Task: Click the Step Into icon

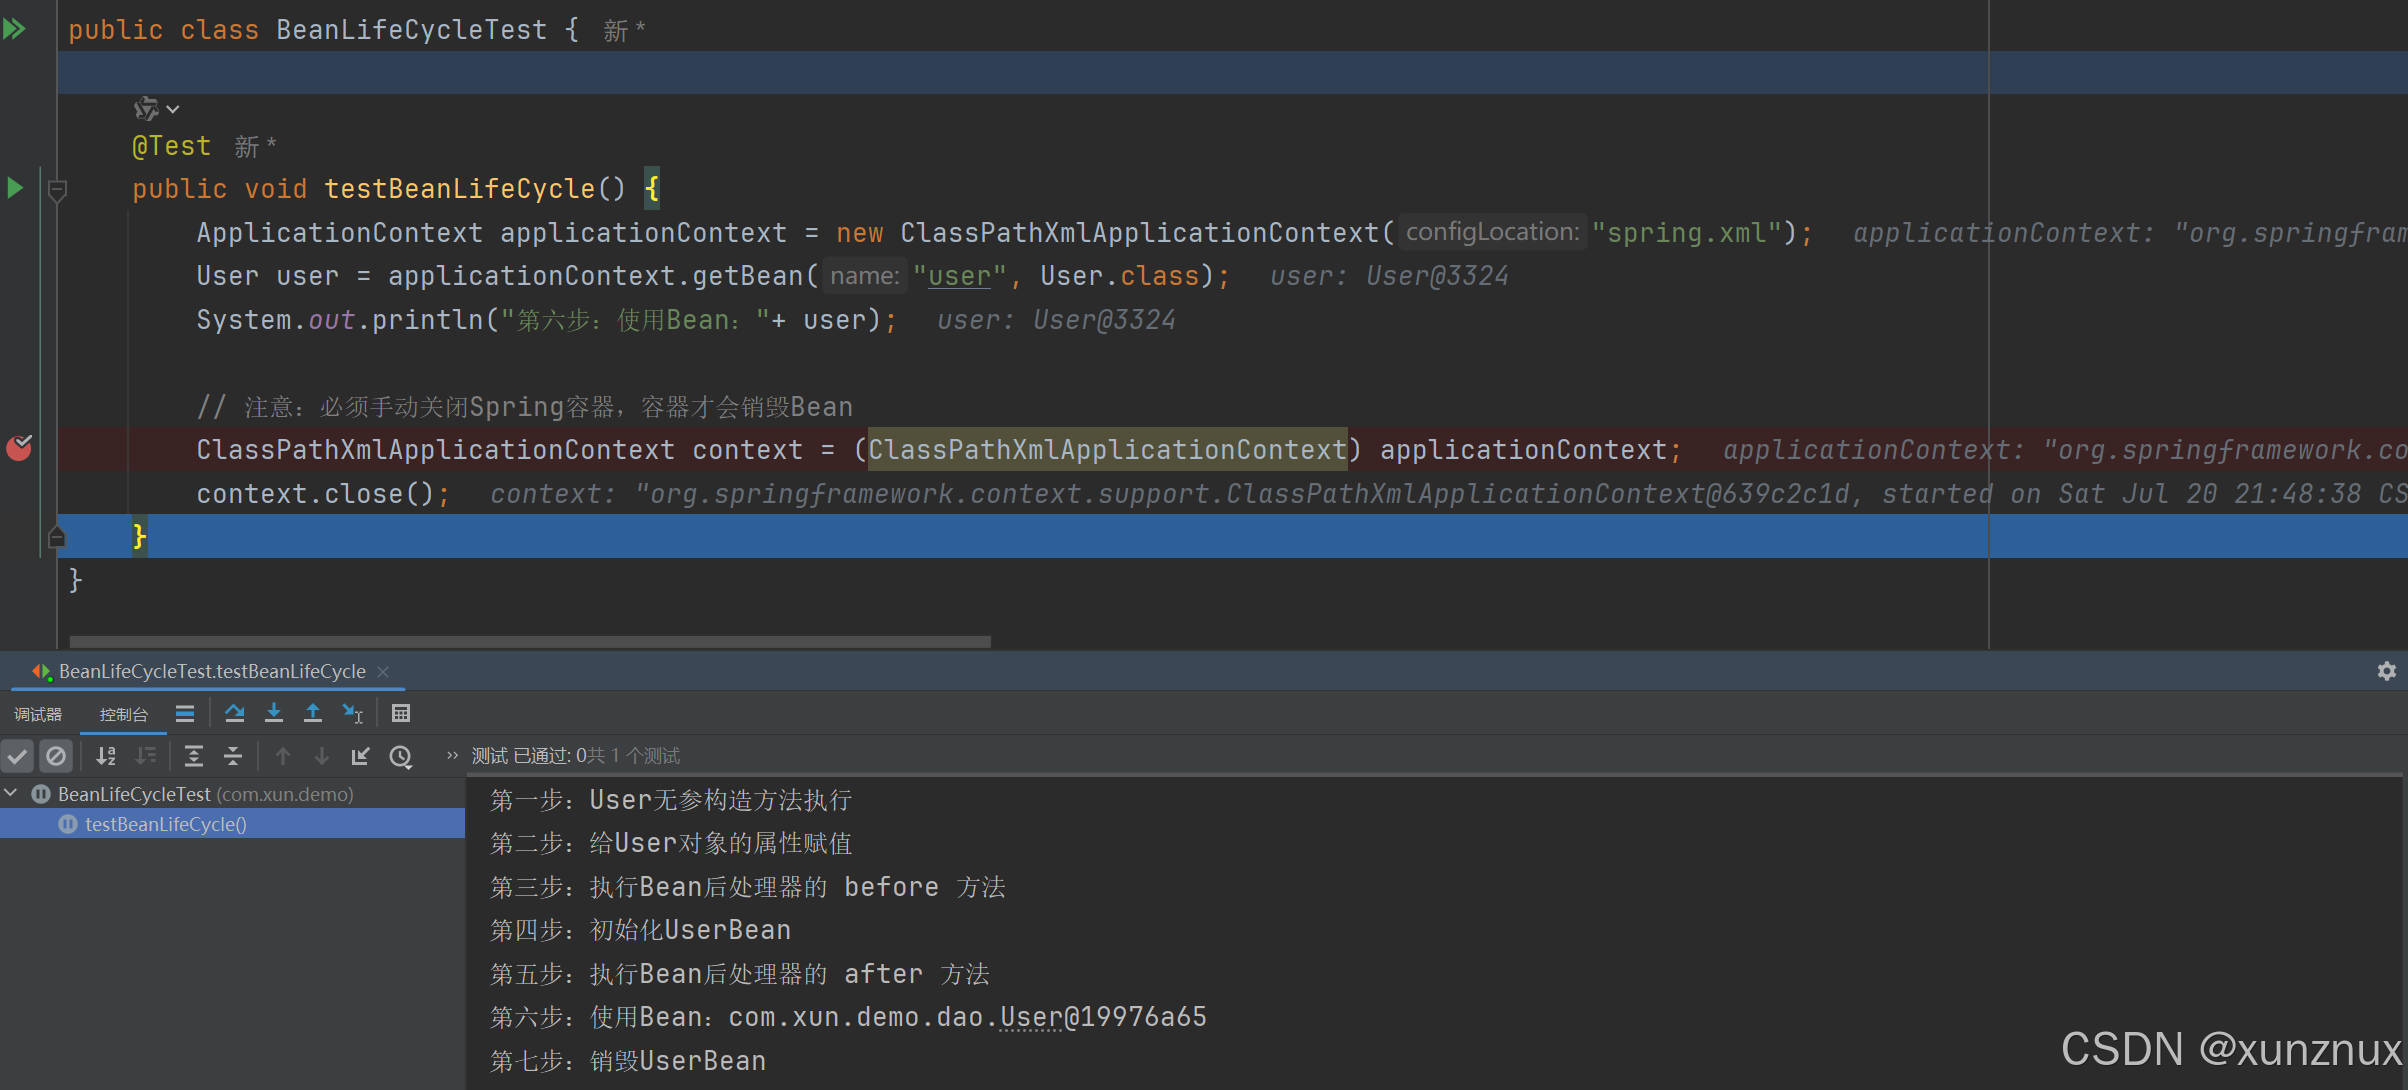Action: tap(274, 713)
